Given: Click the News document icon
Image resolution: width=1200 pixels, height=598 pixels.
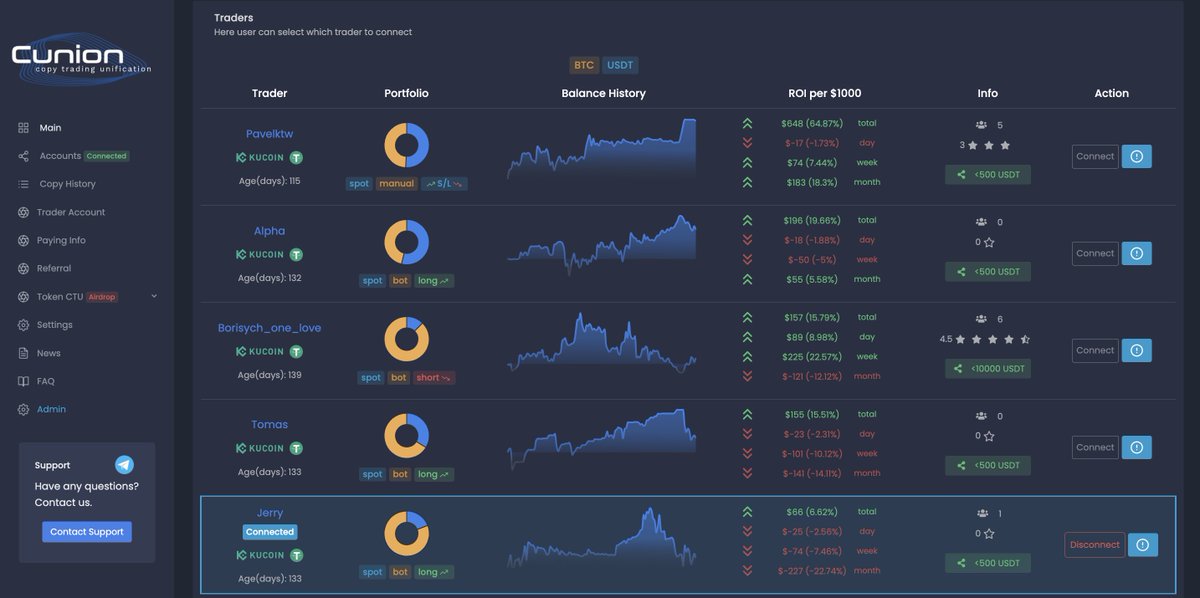Looking at the screenshot, I should (23, 353).
